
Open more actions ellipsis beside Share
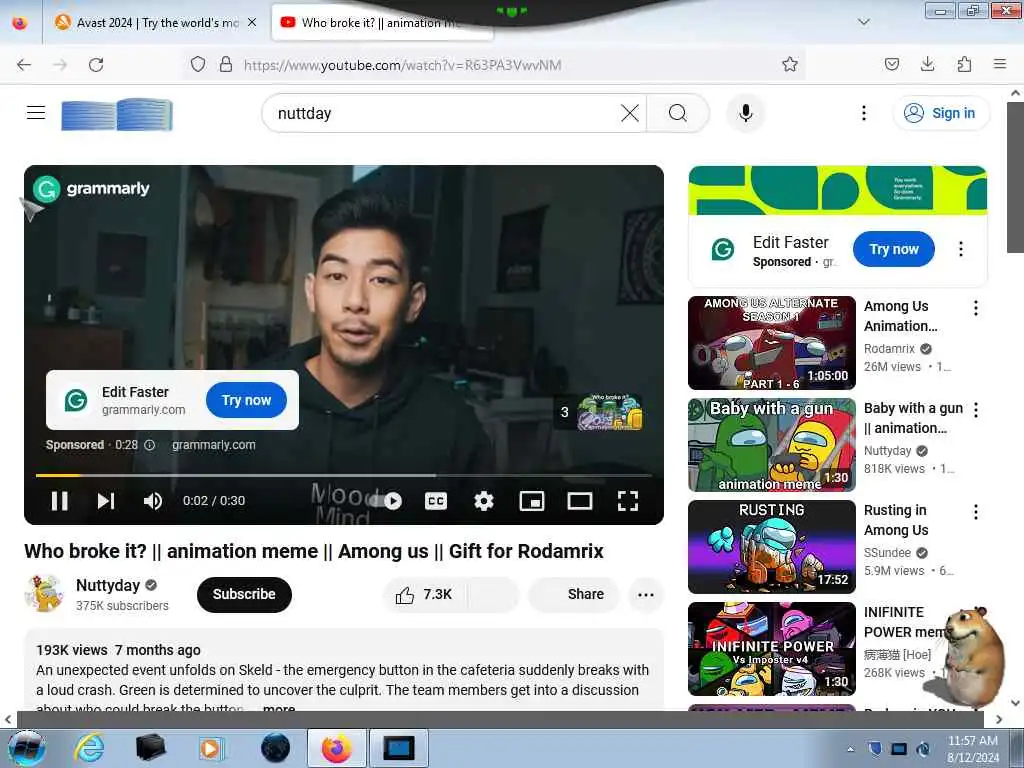click(x=645, y=594)
